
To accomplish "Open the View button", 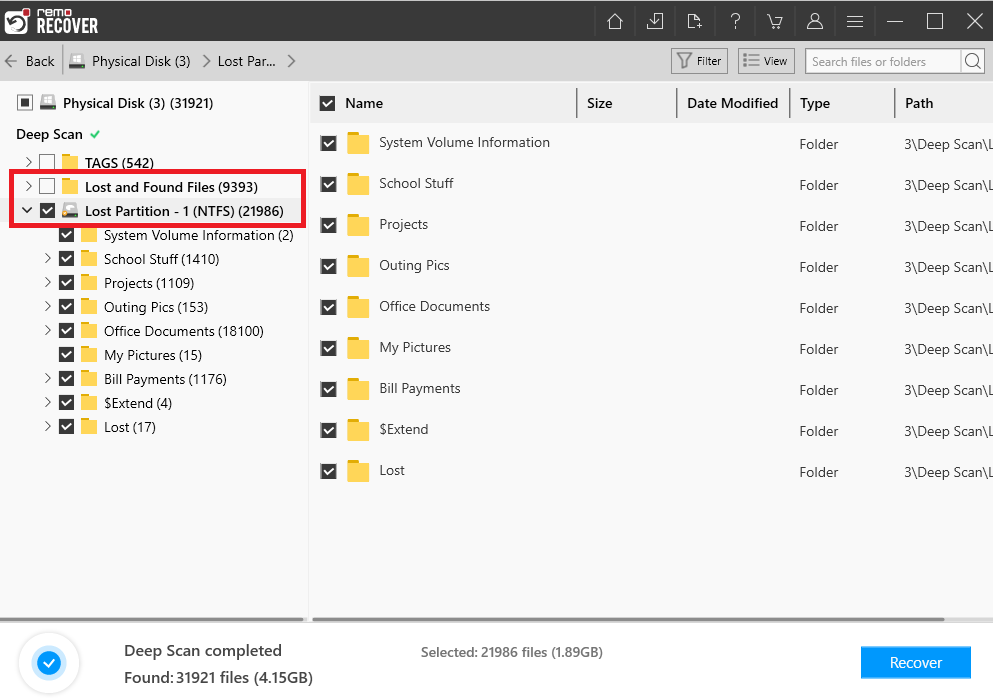I will click(x=766, y=61).
